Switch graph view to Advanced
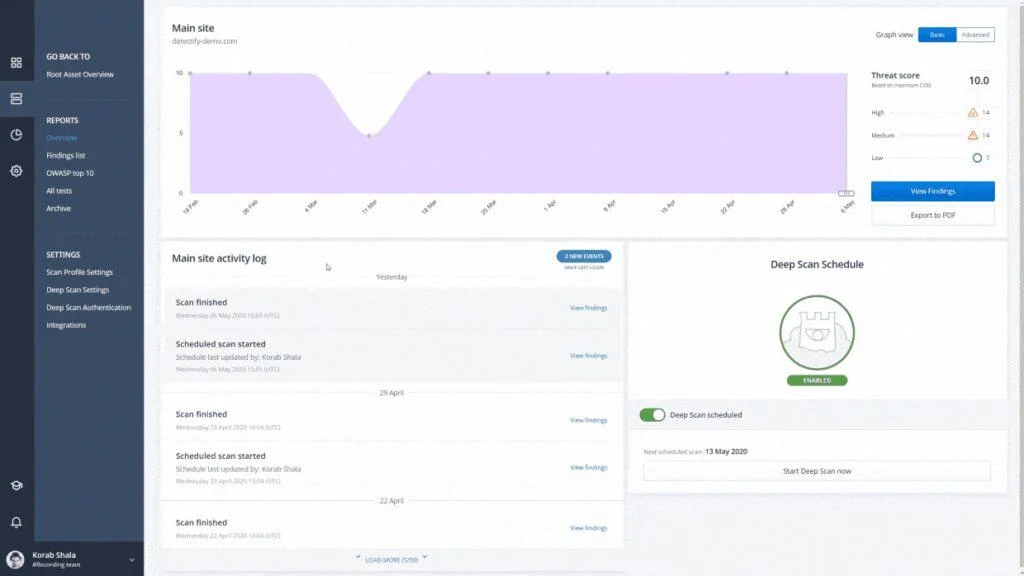Image resolution: width=1024 pixels, height=576 pixels. coord(973,34)
